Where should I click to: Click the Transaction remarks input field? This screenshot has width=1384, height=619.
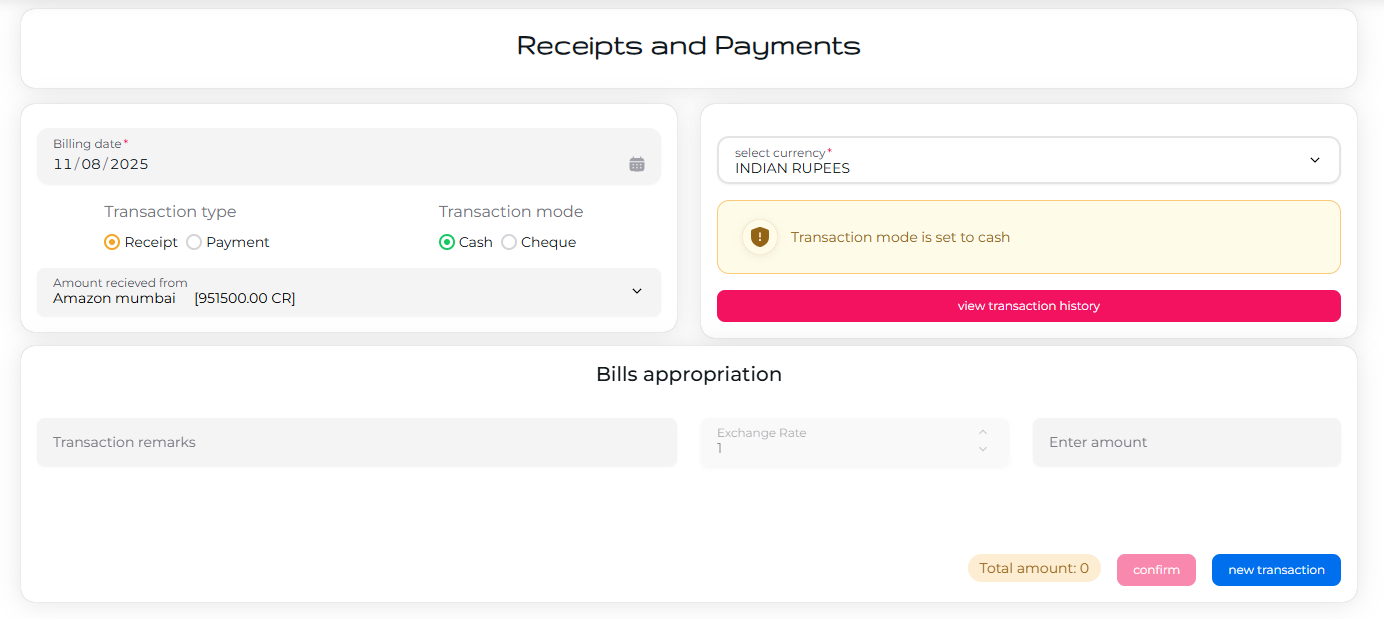(x=355, y=441)
